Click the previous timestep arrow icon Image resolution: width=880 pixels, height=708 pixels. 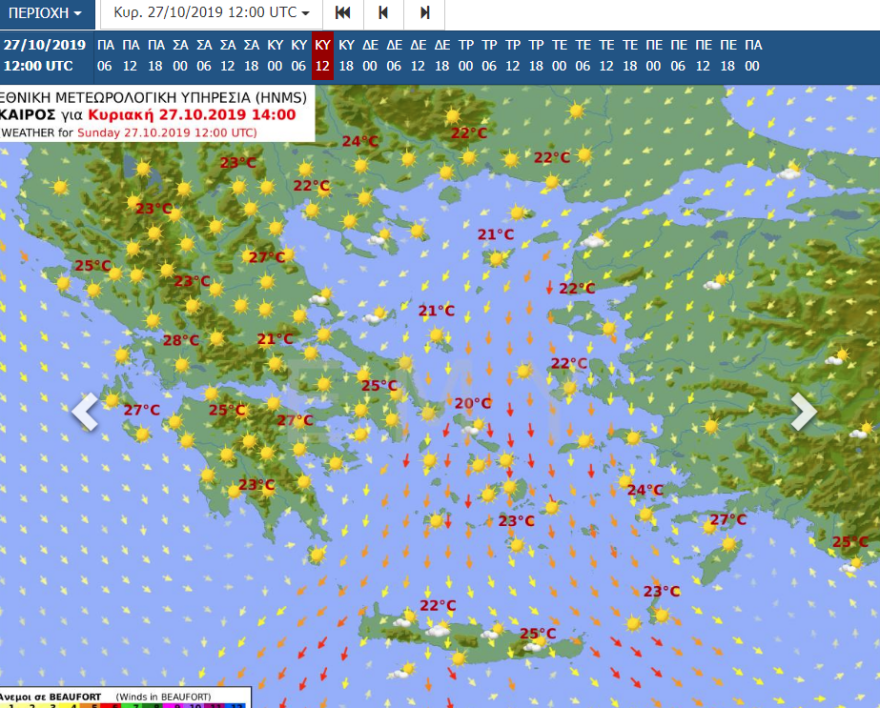tap(384, 14)
